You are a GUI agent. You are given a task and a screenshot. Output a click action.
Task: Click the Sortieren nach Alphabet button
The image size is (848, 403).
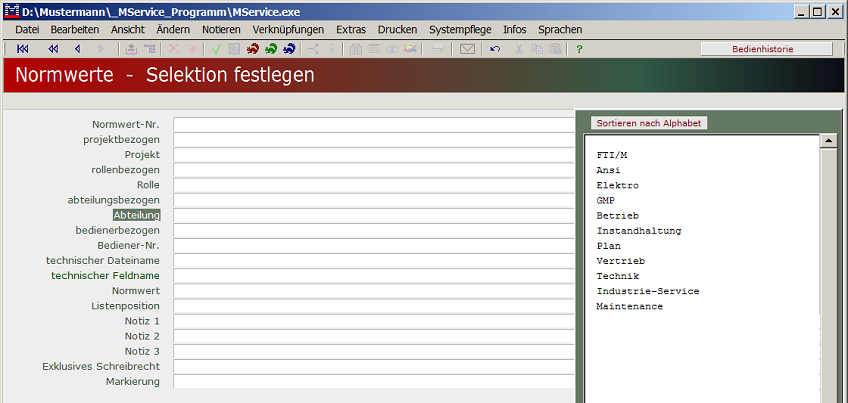(648, 123)
